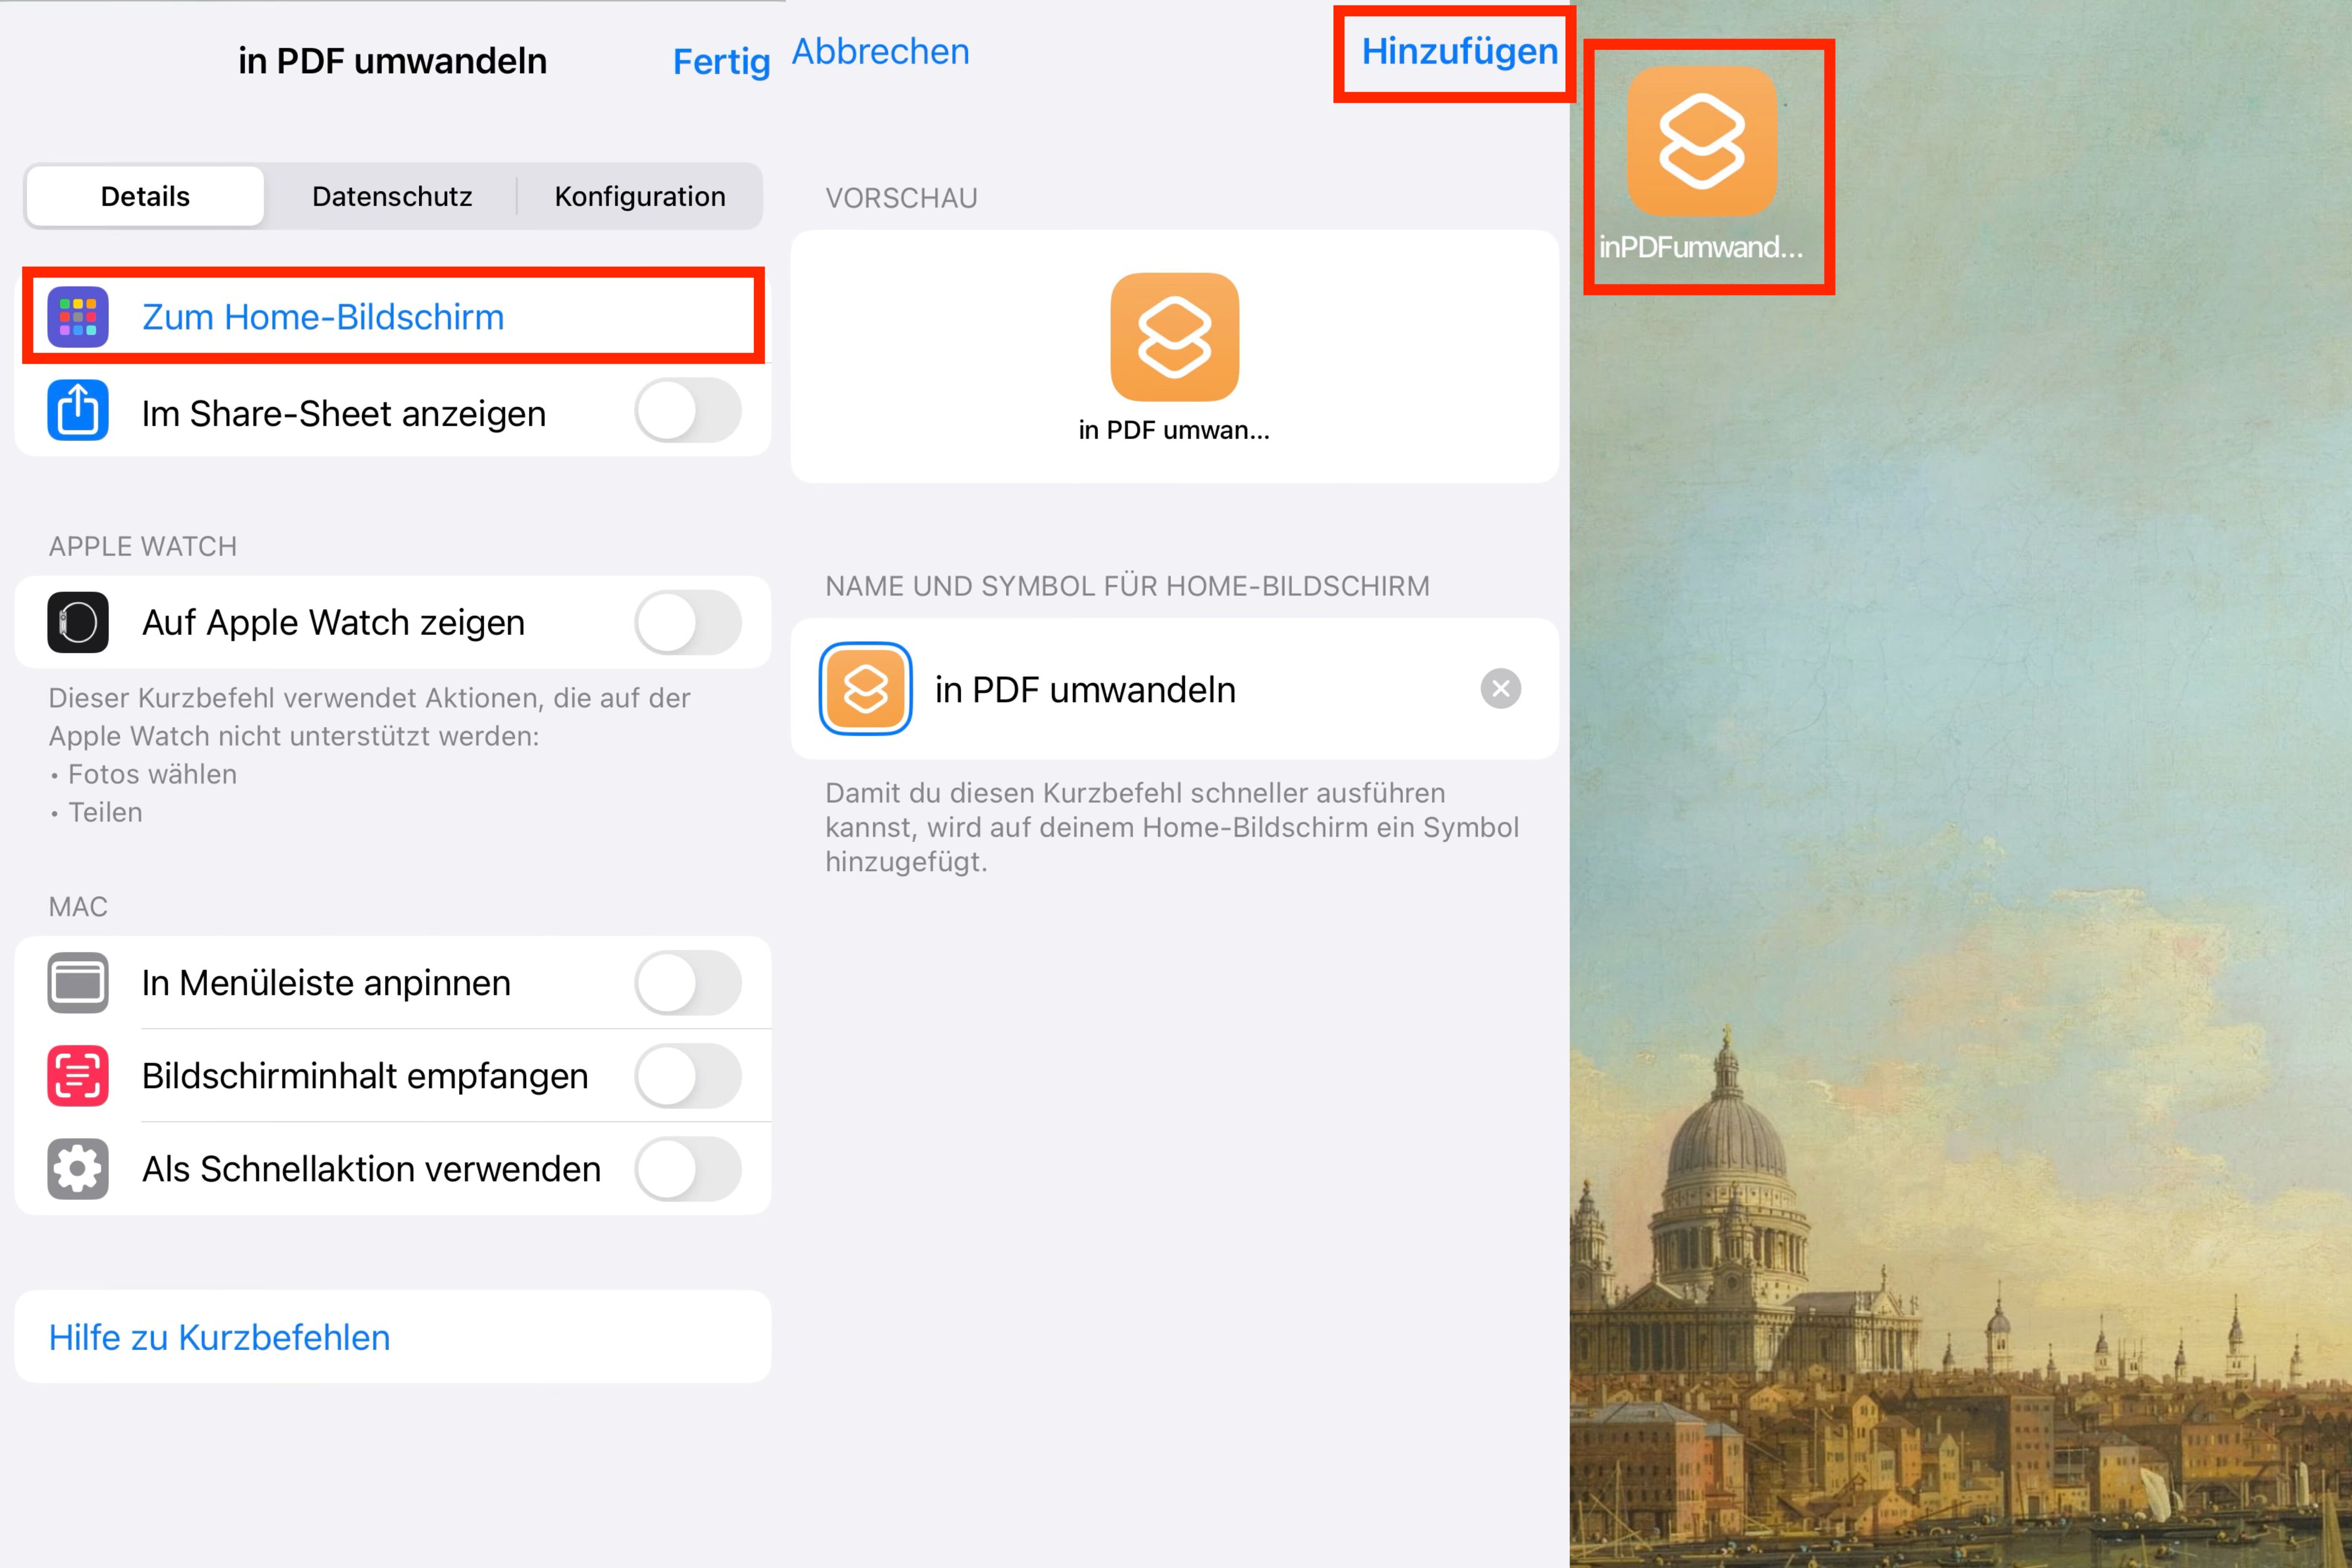
Task: Toggle Auf Apple Watch zeigen
Action: 688,622
